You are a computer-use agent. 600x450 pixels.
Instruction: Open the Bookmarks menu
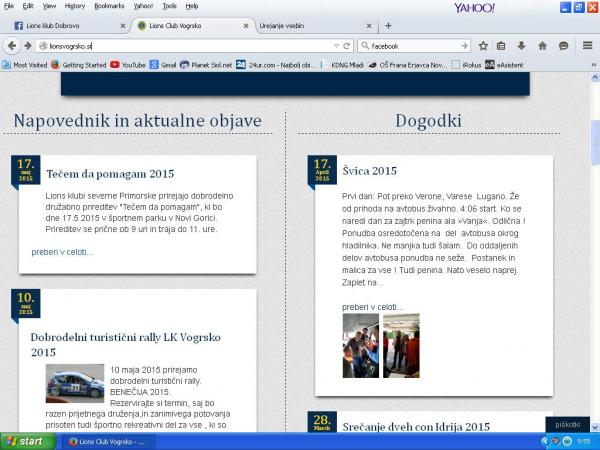click(109, 6)
